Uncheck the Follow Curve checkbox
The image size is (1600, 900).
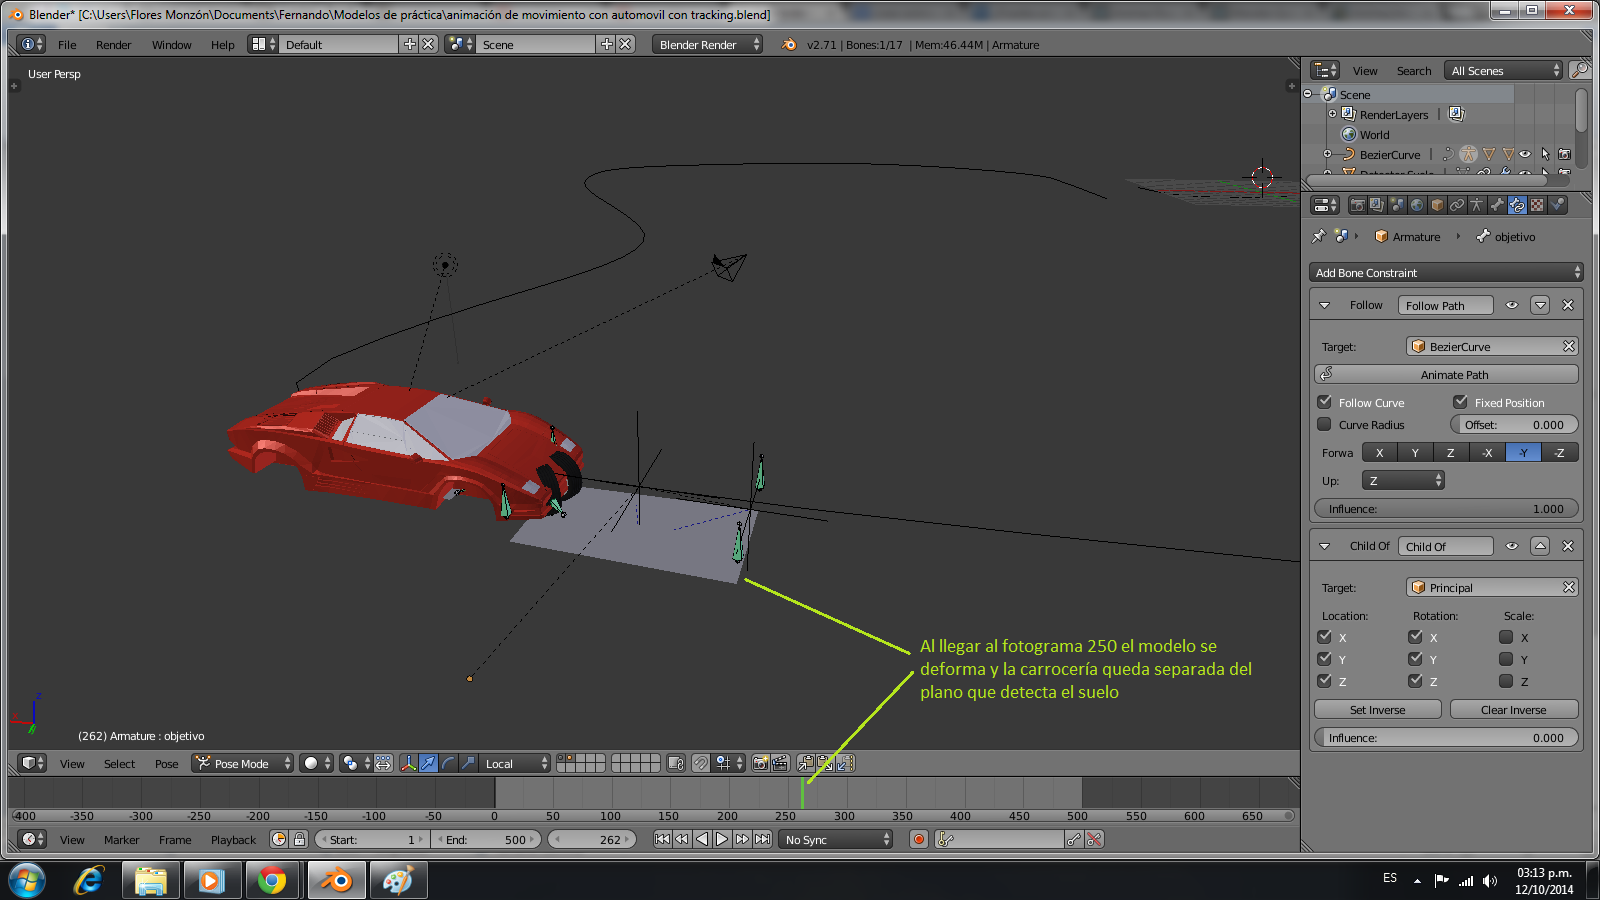(1325, 402)
